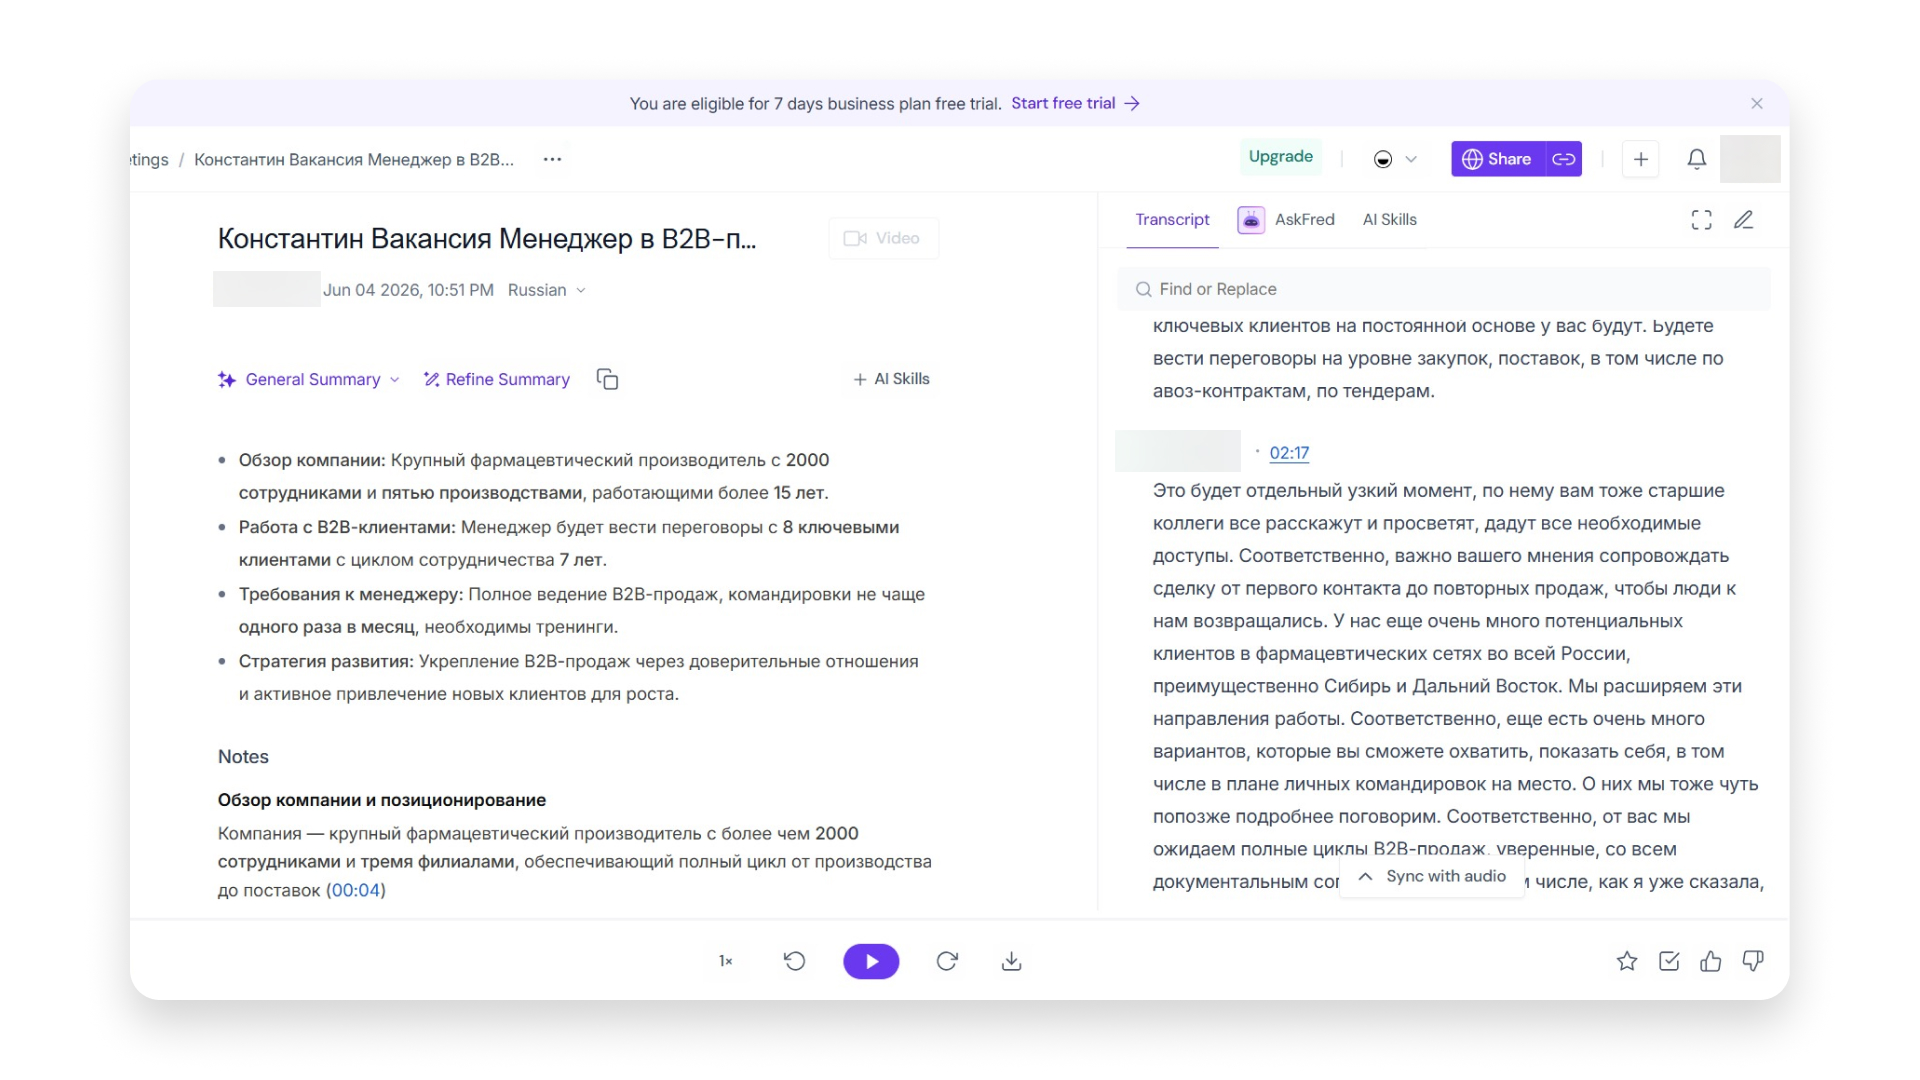
Task: Open notifications bell
Action: tap(1696, 159)
